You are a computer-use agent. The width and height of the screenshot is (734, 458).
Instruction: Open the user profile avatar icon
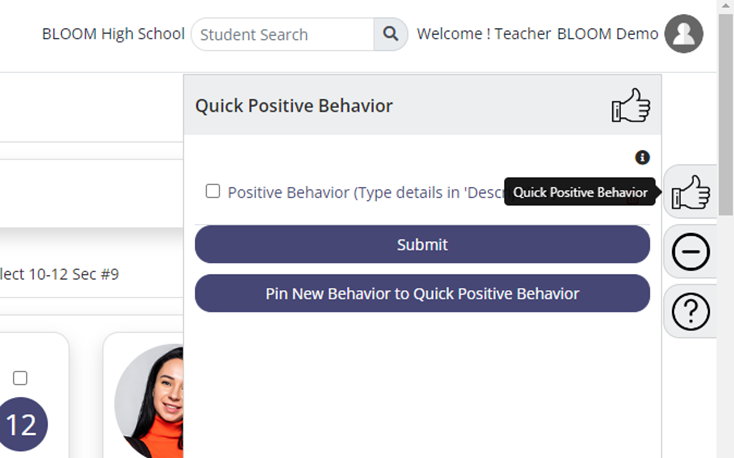tap(684, 34)
